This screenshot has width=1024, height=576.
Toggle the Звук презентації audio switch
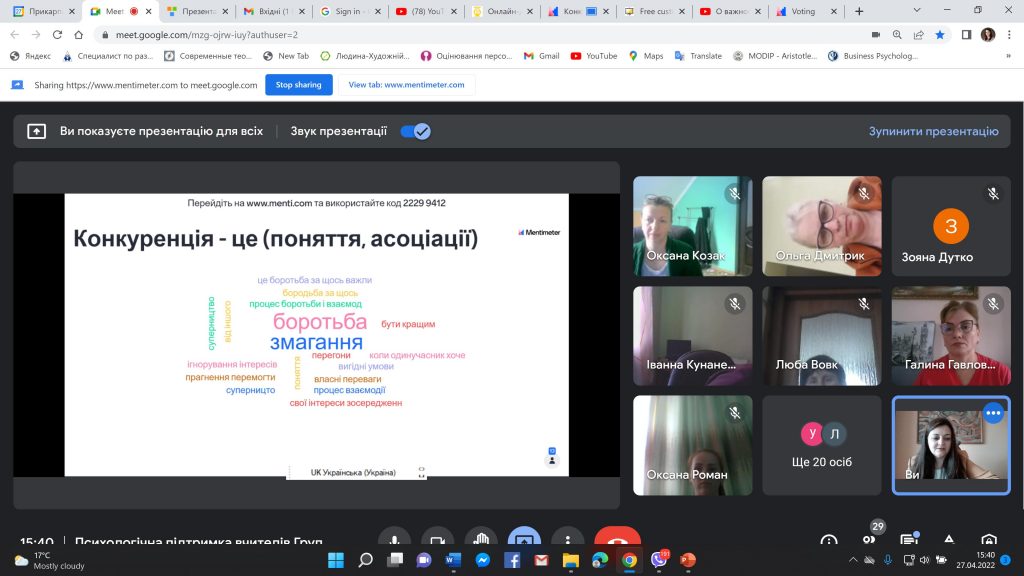pos(415,131)
